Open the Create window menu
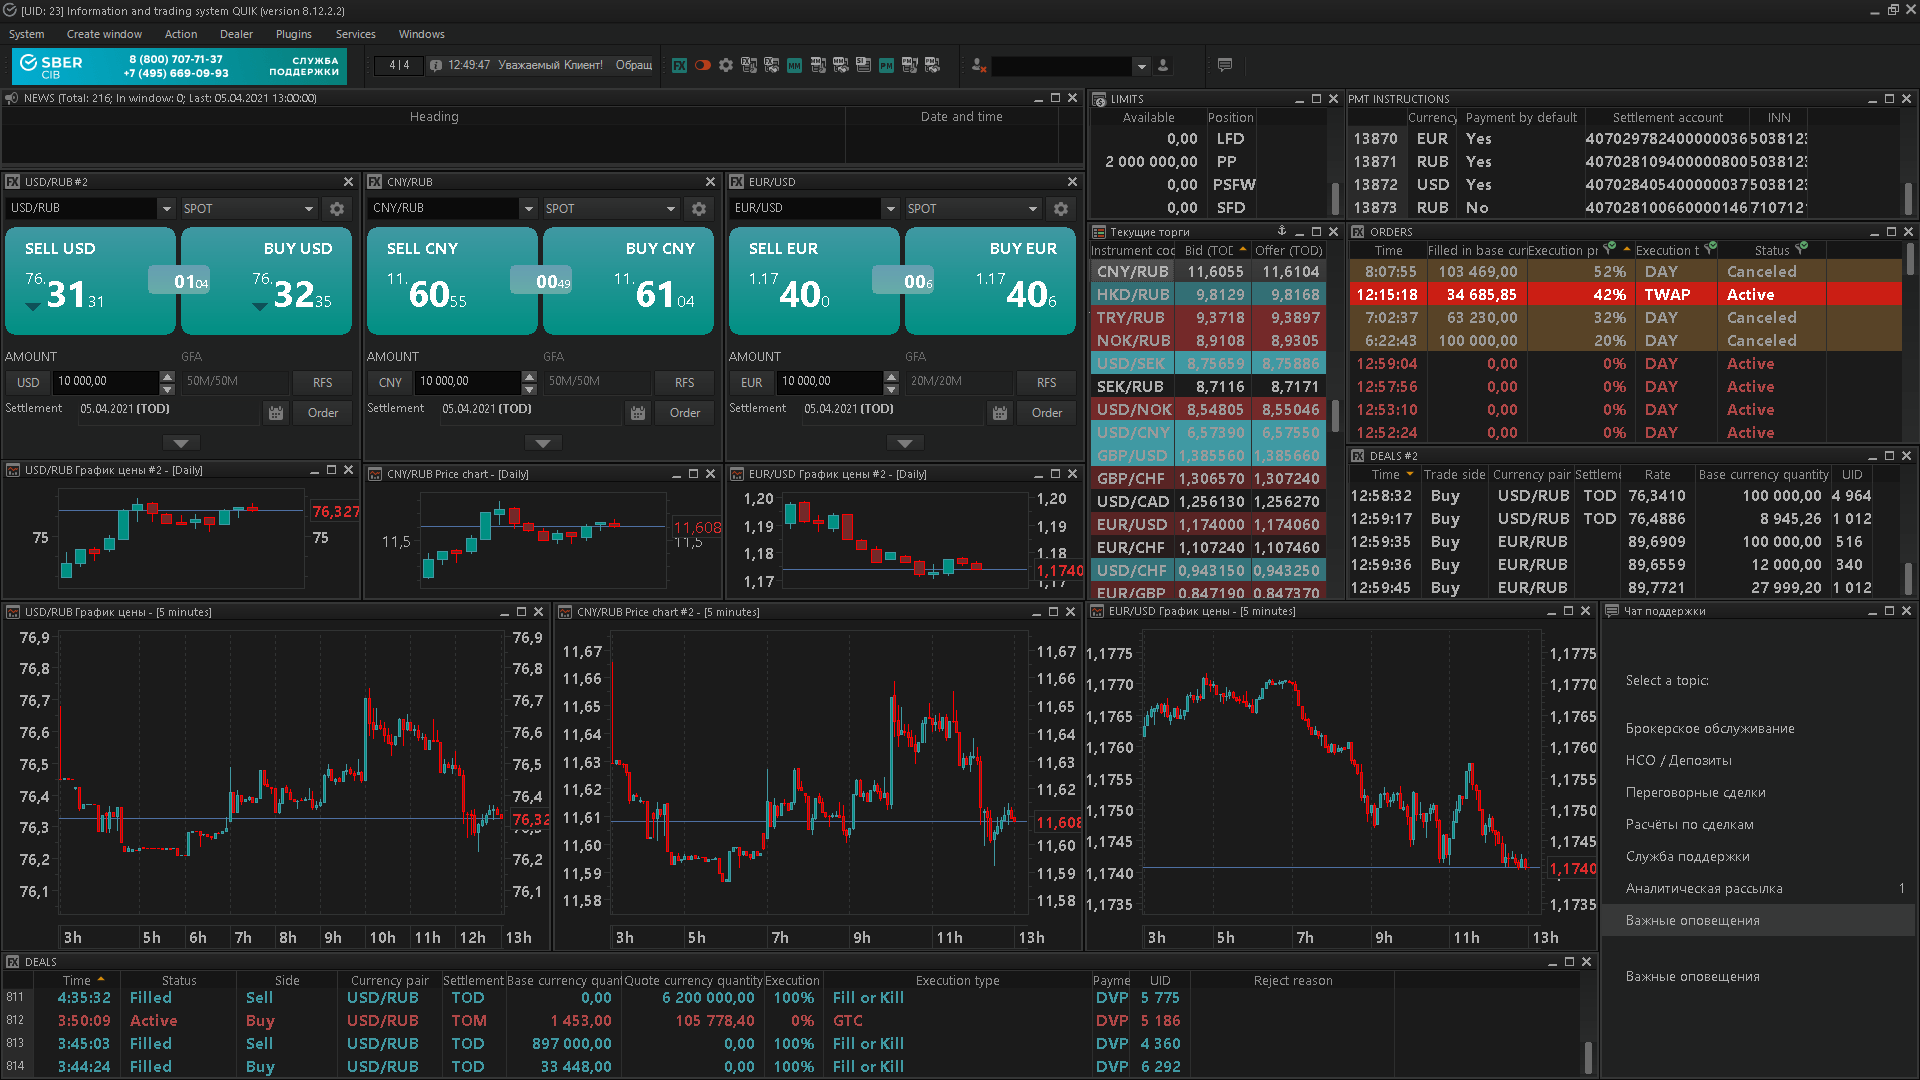The width and height of the screenshot is (1920, 1080). [x=104, y=34]
